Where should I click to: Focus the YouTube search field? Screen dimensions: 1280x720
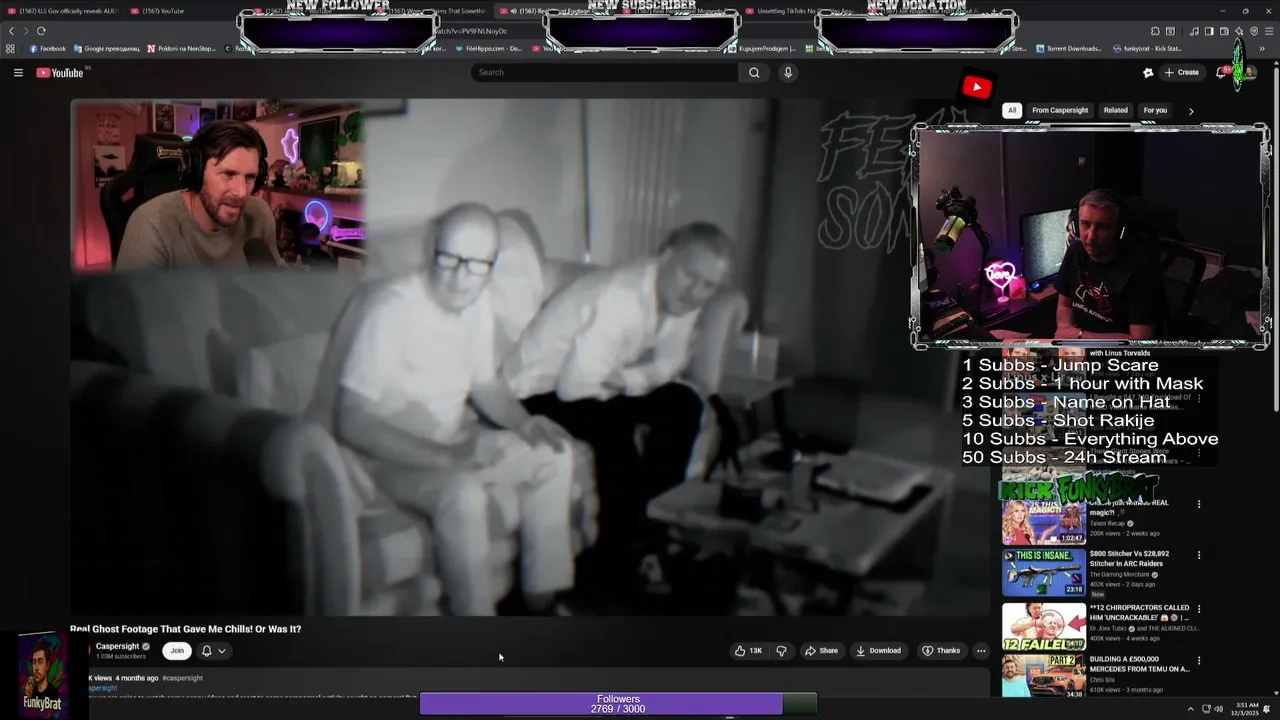coord(605,72)
